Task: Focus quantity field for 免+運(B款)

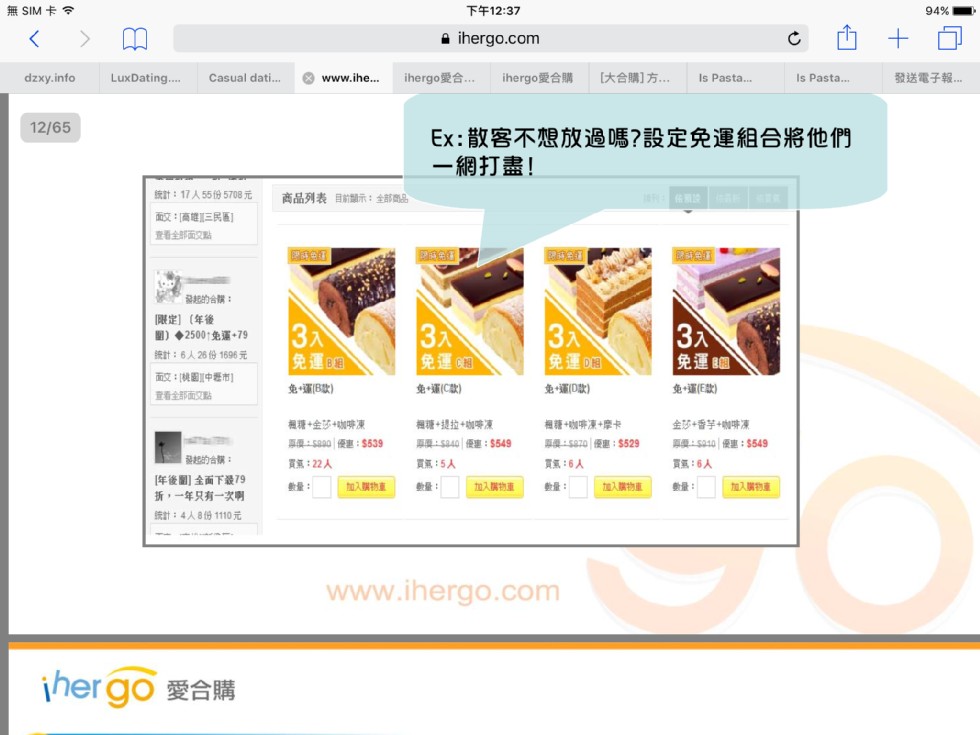Action: (x=321, y=487)
